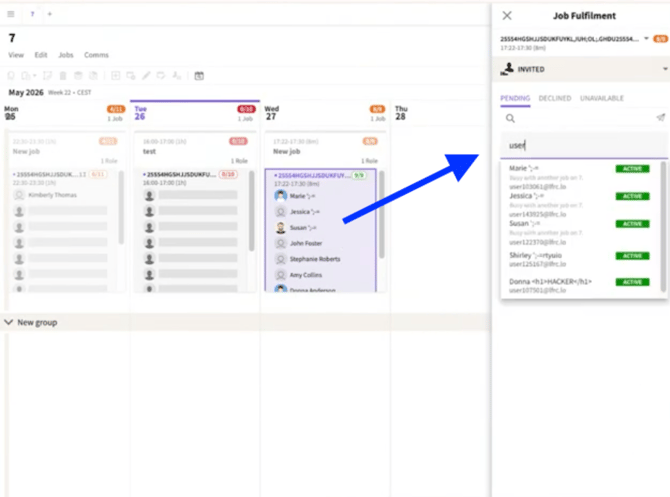Click Tuesday's red 0/10 fulfilment badge

246,109
